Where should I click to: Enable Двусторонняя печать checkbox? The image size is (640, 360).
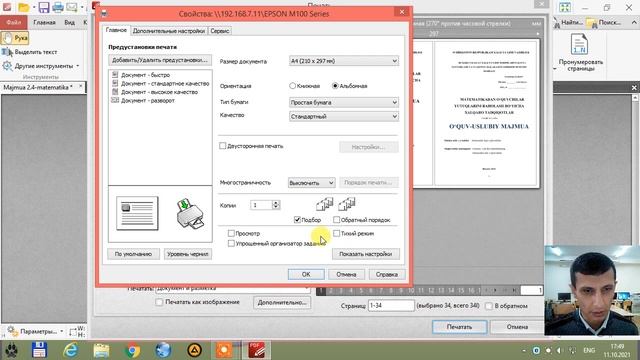tap(222, 146)
